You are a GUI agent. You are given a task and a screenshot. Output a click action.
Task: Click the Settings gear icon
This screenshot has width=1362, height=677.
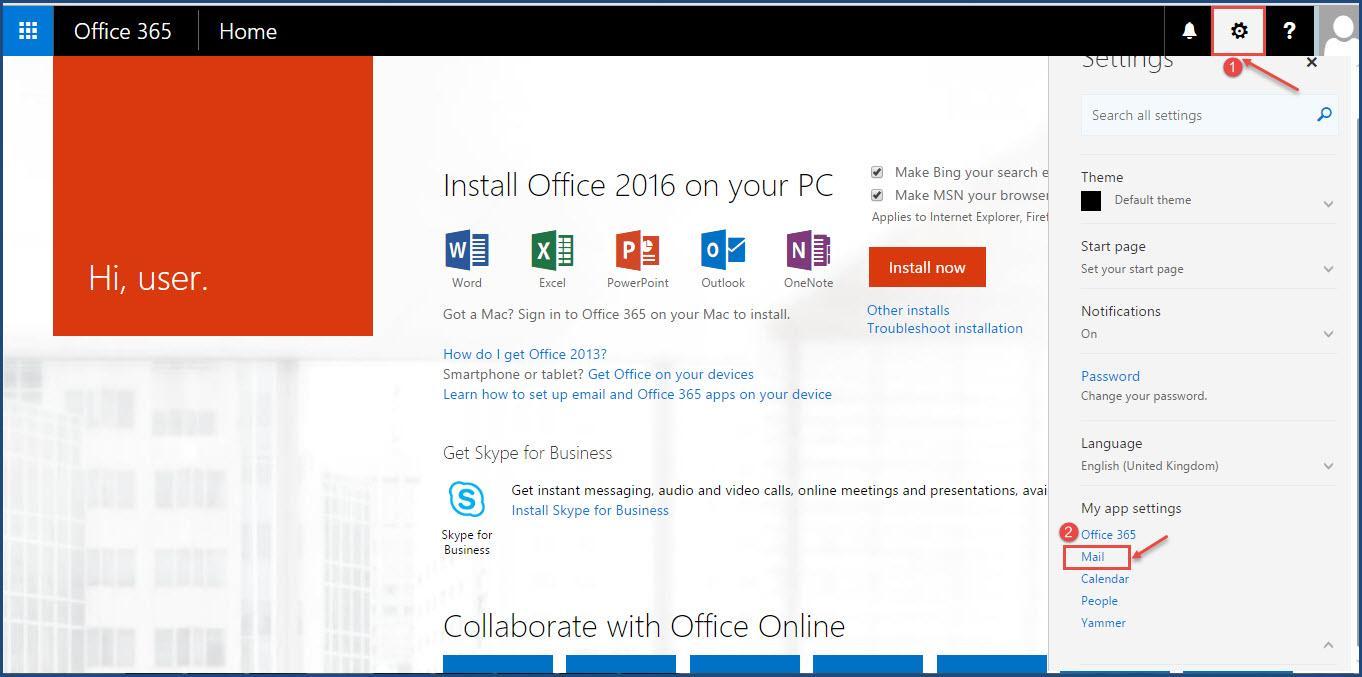(1239, 31)
